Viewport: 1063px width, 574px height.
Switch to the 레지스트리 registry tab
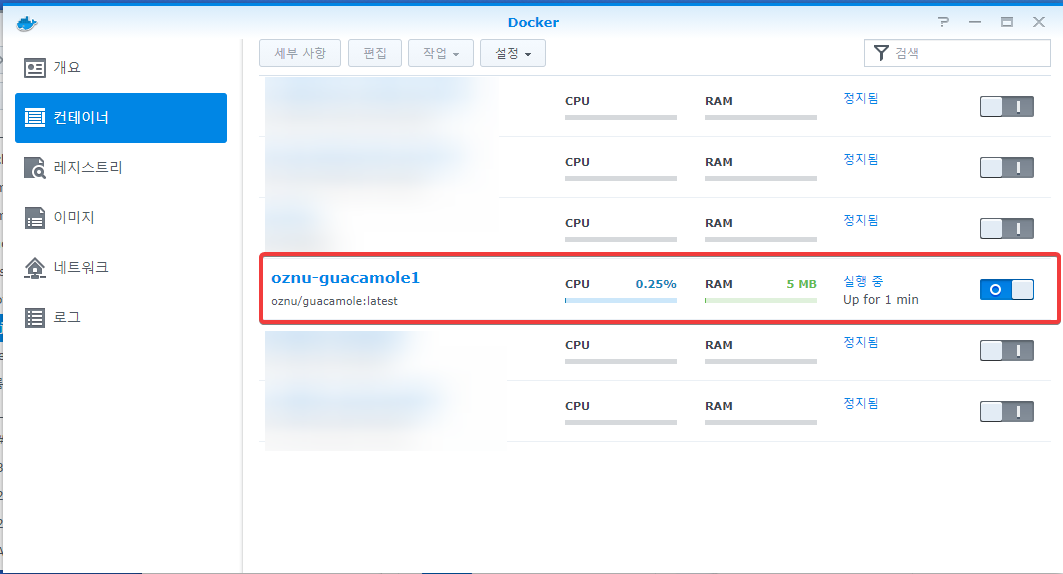tap(121, 168)
